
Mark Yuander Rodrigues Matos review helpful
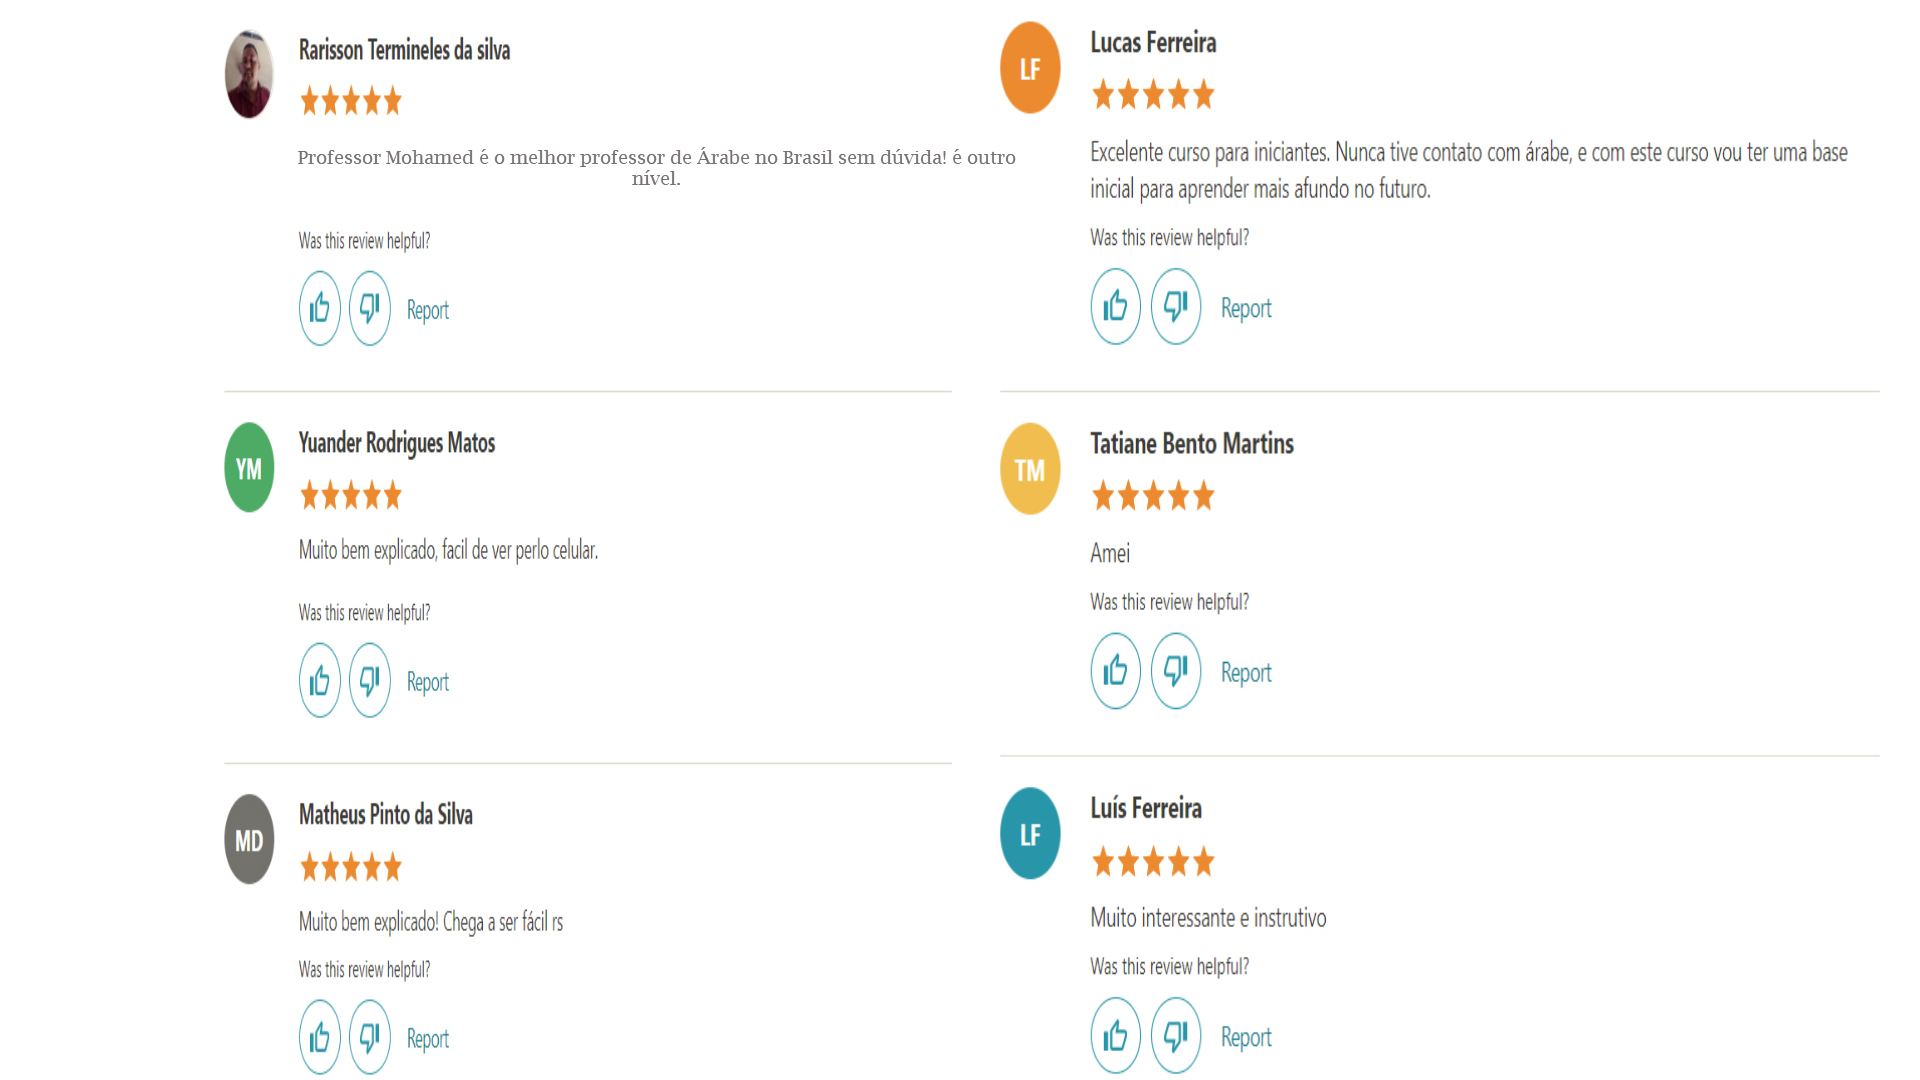click(x=320, y=680)
